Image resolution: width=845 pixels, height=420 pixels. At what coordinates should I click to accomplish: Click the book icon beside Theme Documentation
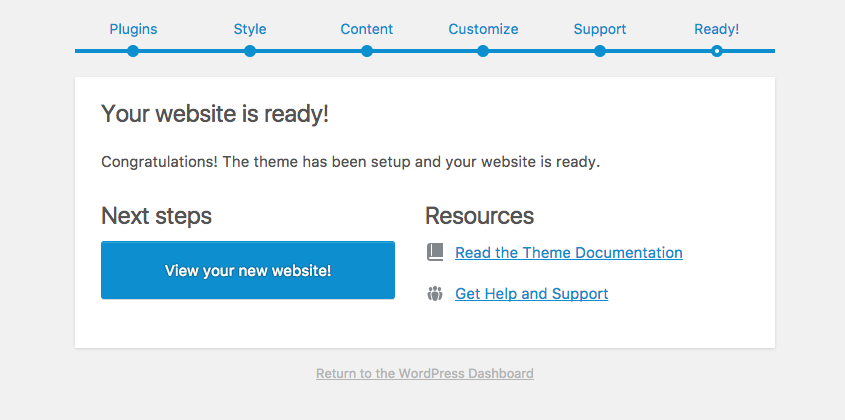(434, 253)
